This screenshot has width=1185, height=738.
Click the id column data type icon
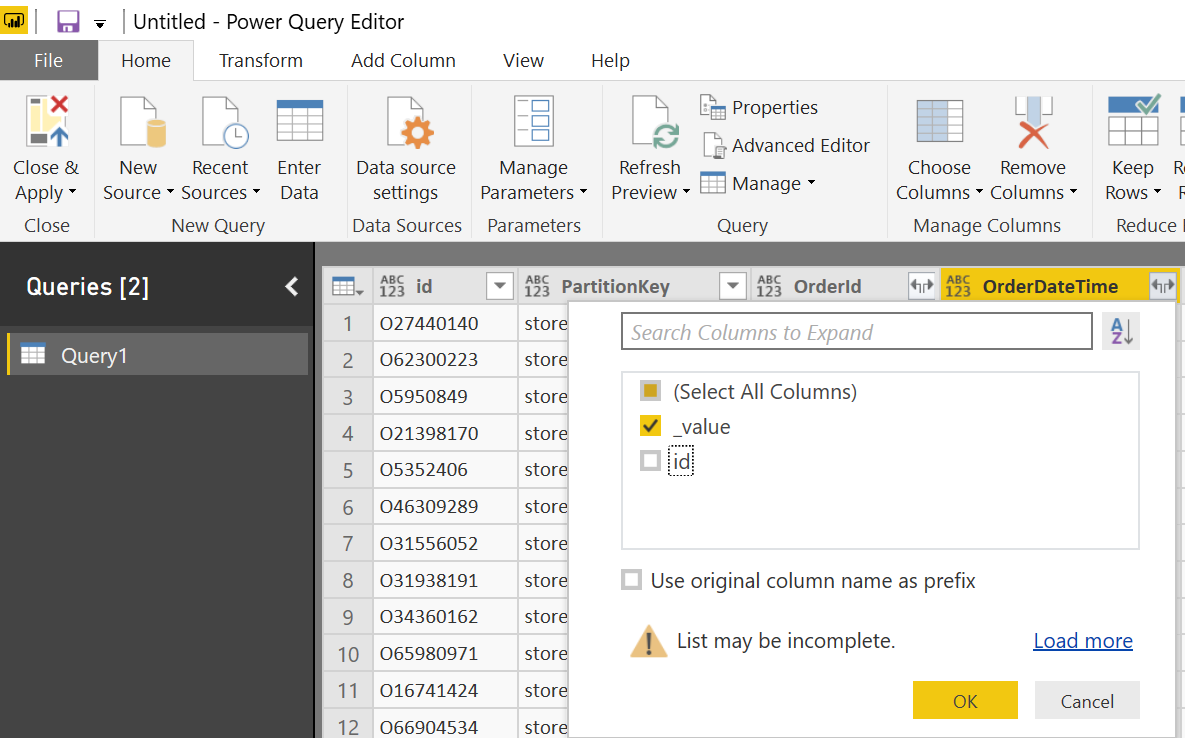coord(392,286)
